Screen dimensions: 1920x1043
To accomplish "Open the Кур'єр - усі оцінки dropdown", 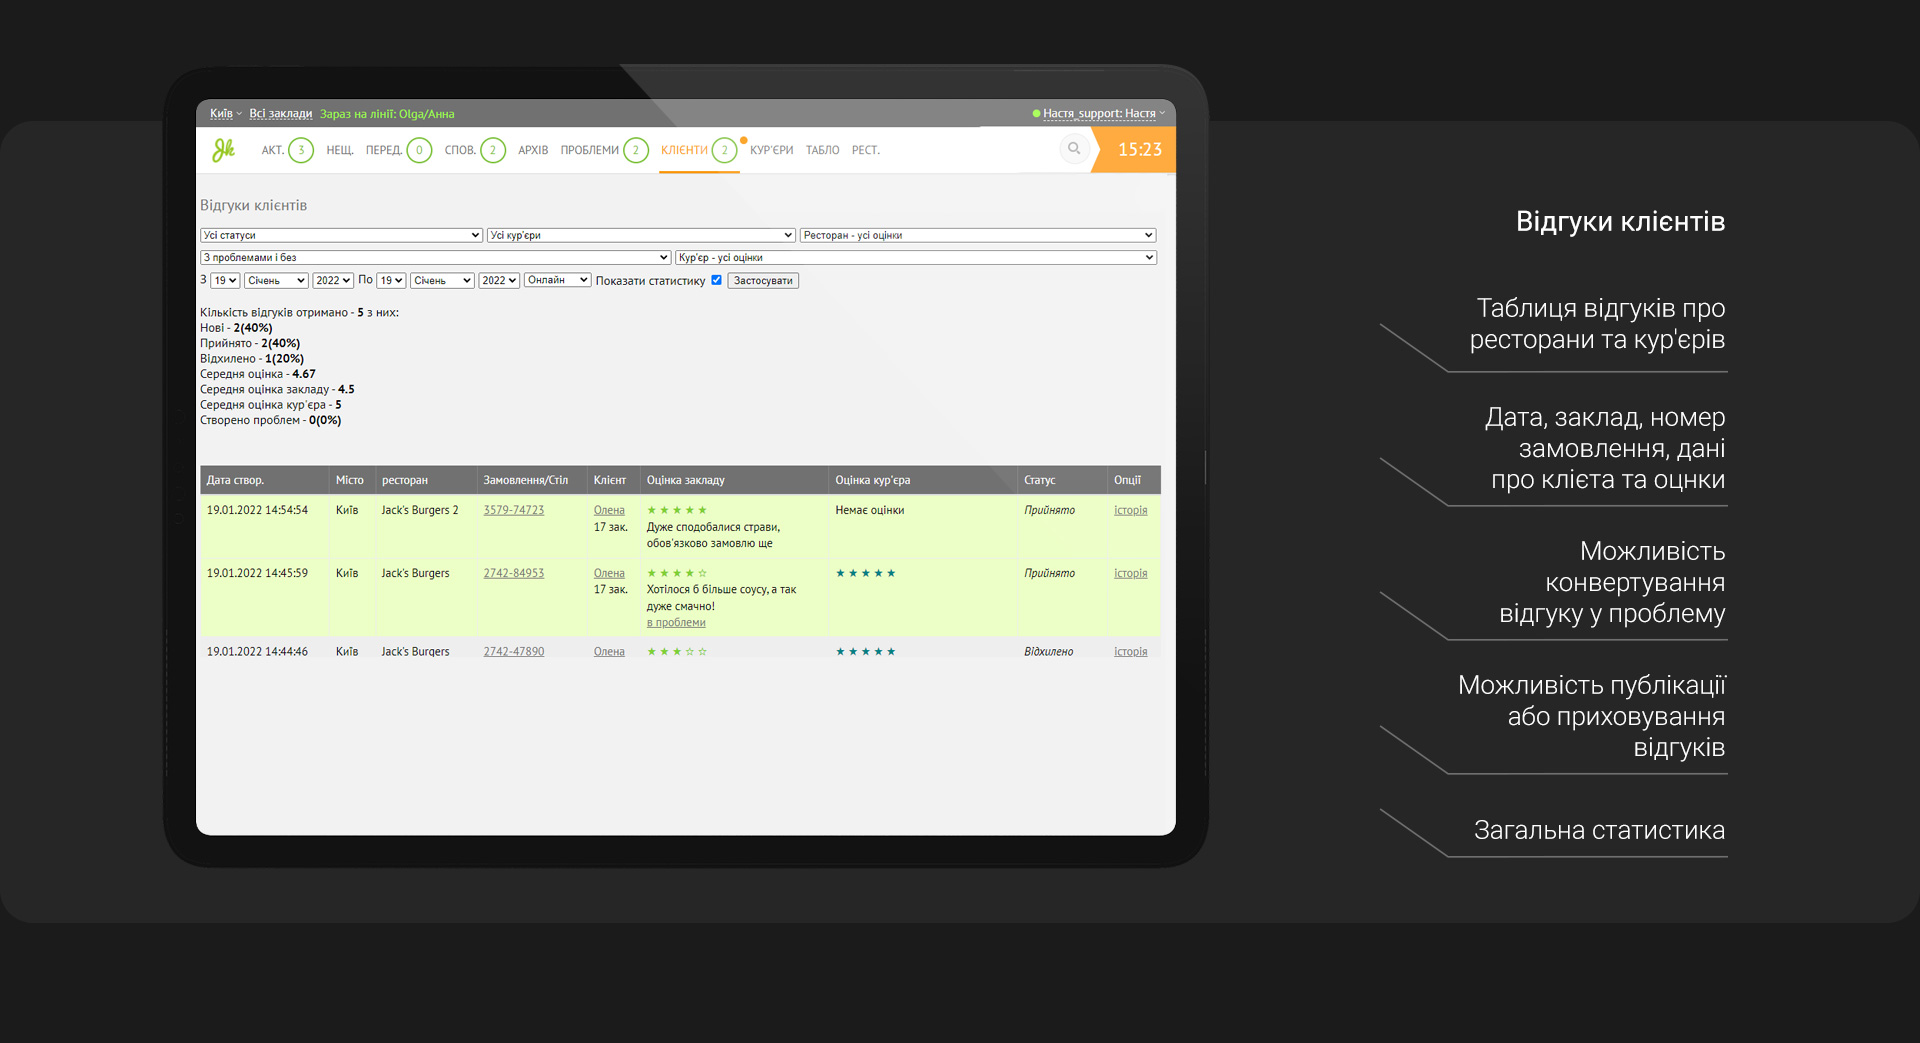I will (x=916, y=257).
